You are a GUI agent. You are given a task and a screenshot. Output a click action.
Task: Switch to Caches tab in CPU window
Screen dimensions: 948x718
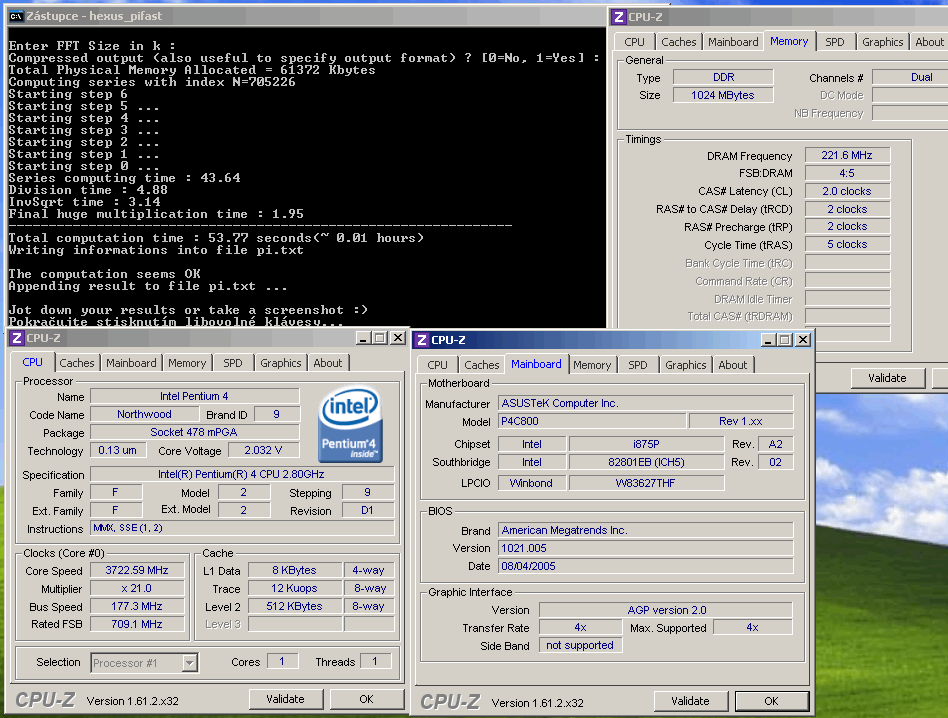point(77,363)
